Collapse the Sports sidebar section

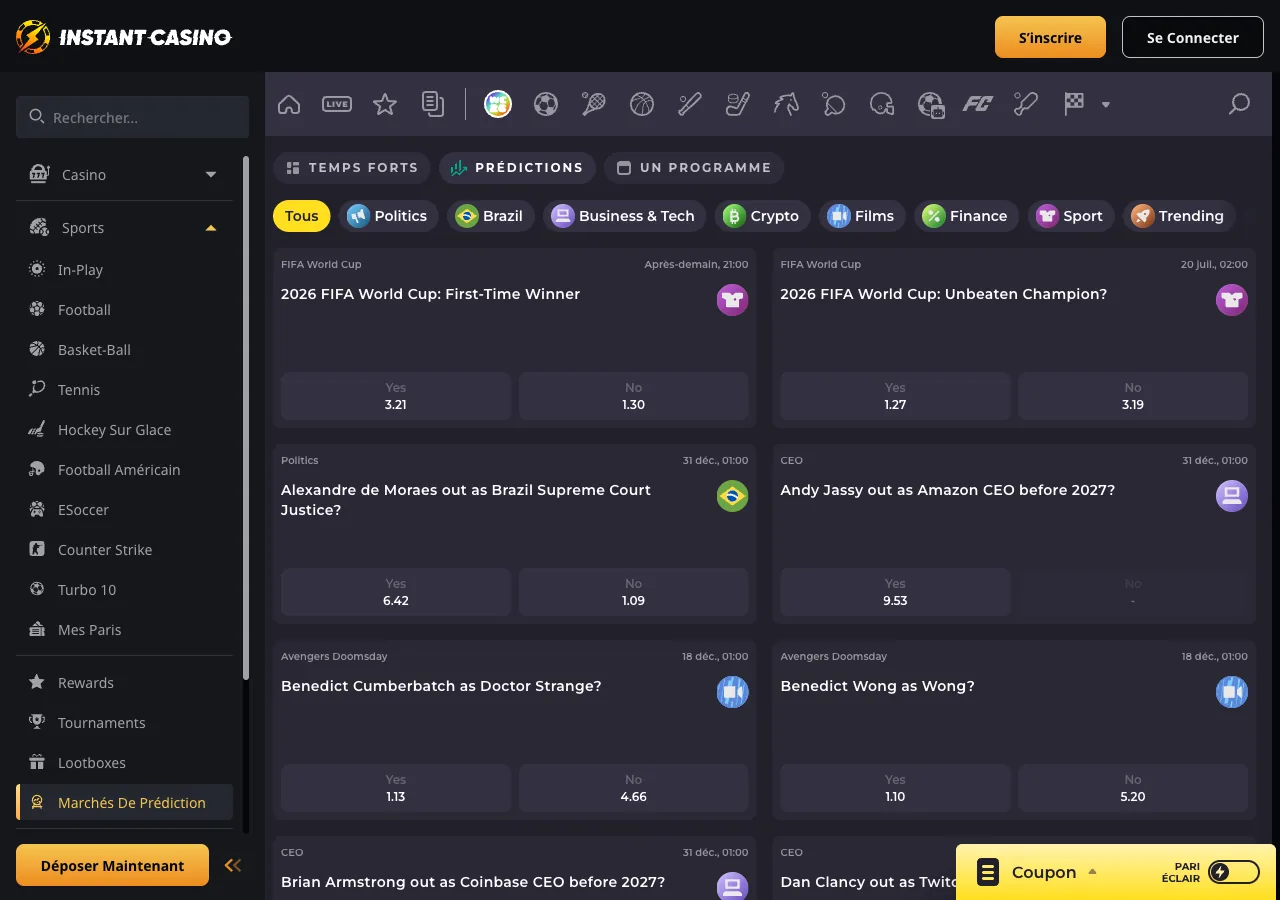click(124, 227)
